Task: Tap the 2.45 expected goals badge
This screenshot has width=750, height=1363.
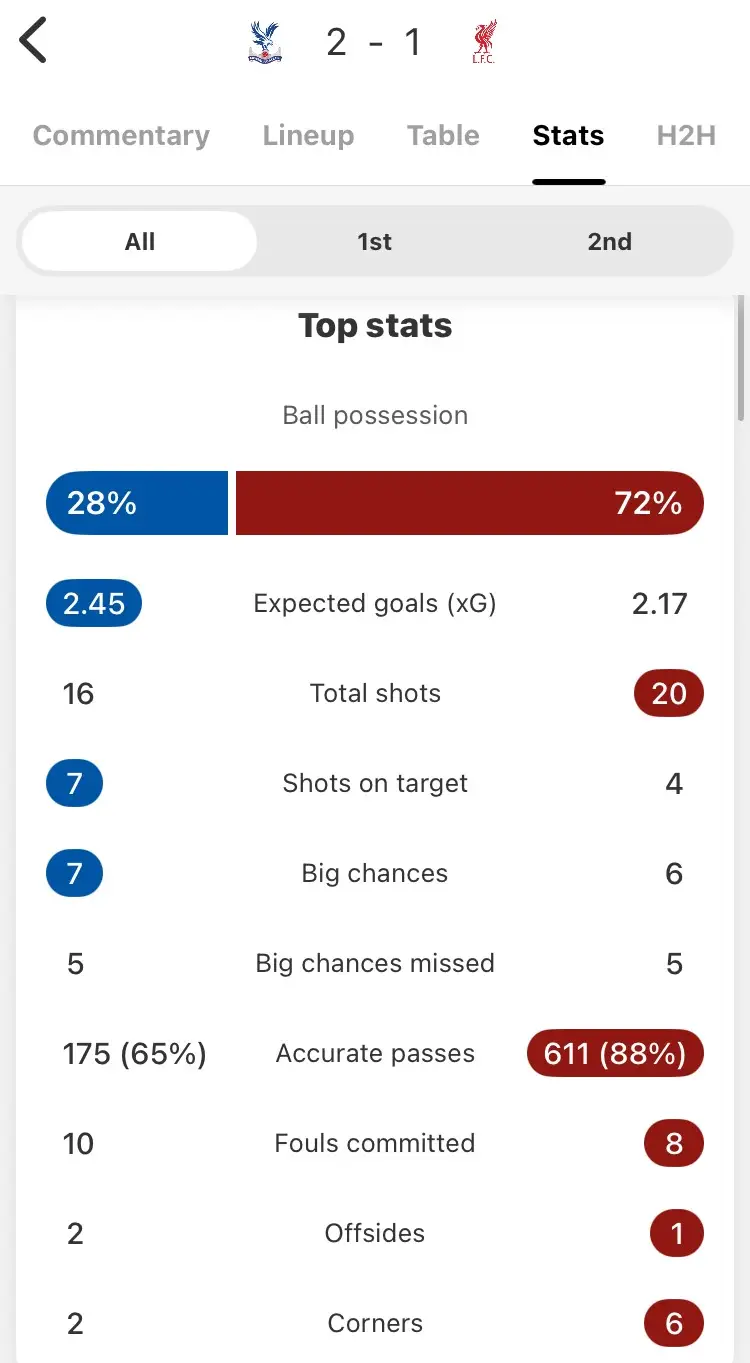Action: click(94, 604)
